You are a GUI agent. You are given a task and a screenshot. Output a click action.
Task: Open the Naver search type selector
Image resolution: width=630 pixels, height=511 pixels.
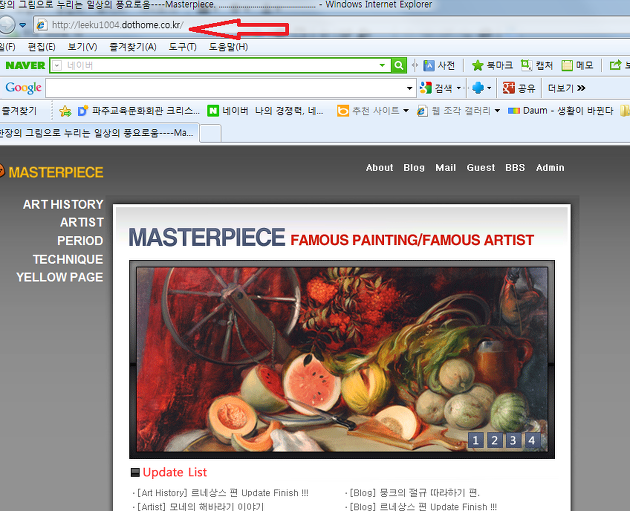(x=57, y=65)
